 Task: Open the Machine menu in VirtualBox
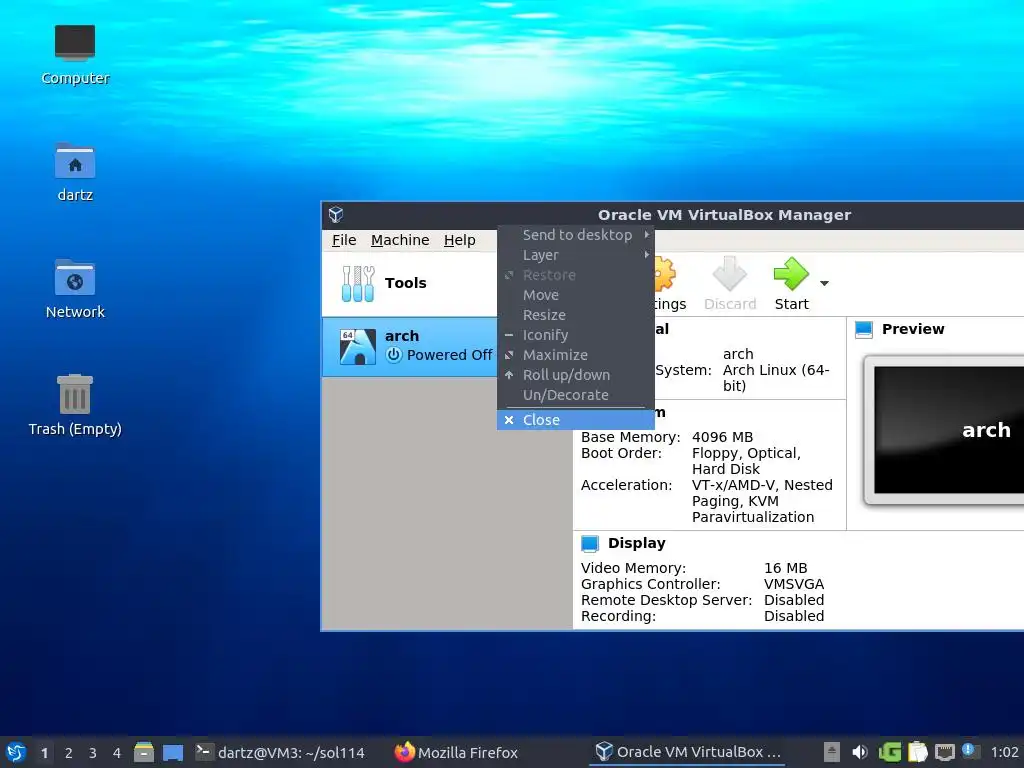[400, 240]
